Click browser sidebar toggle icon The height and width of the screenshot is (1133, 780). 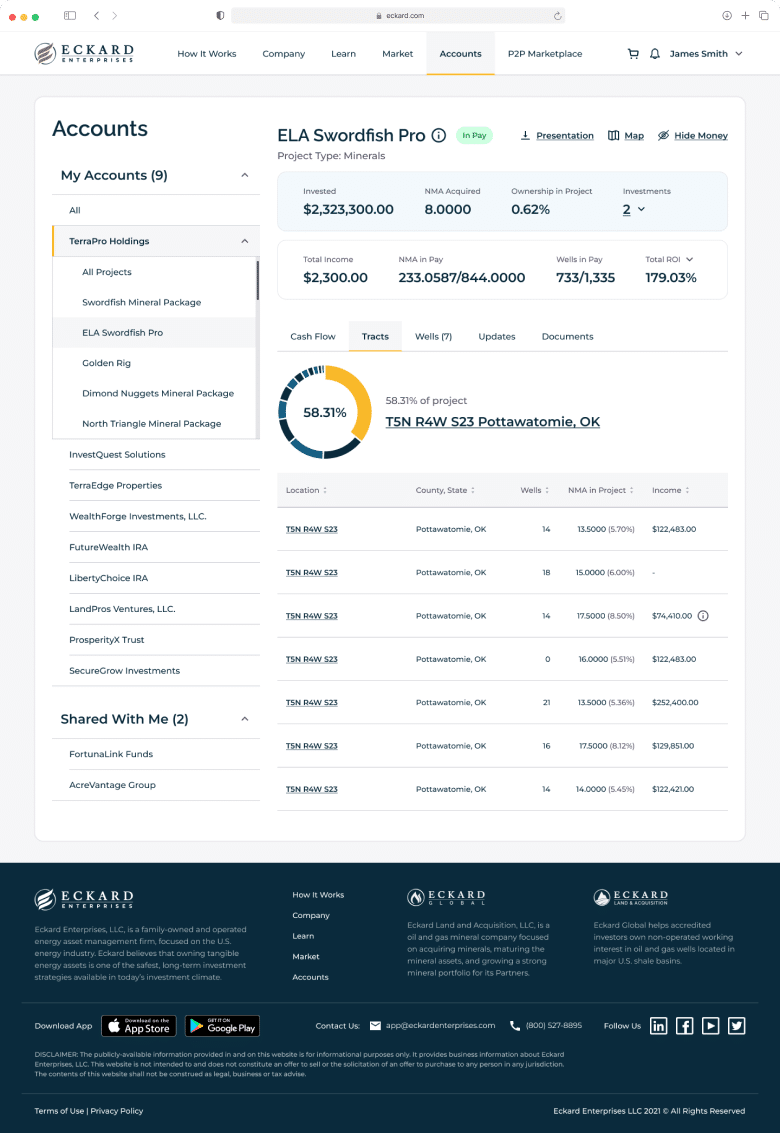pos(70,15)
